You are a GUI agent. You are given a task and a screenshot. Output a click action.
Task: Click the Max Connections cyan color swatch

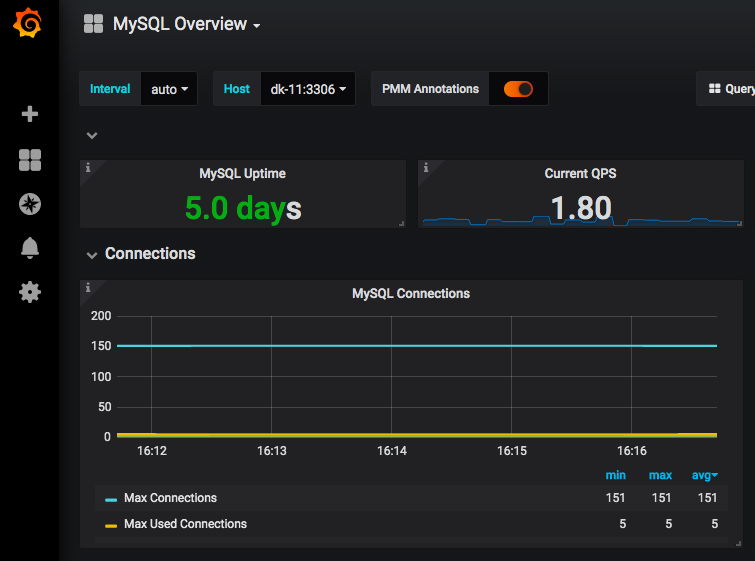click(111, 500)
